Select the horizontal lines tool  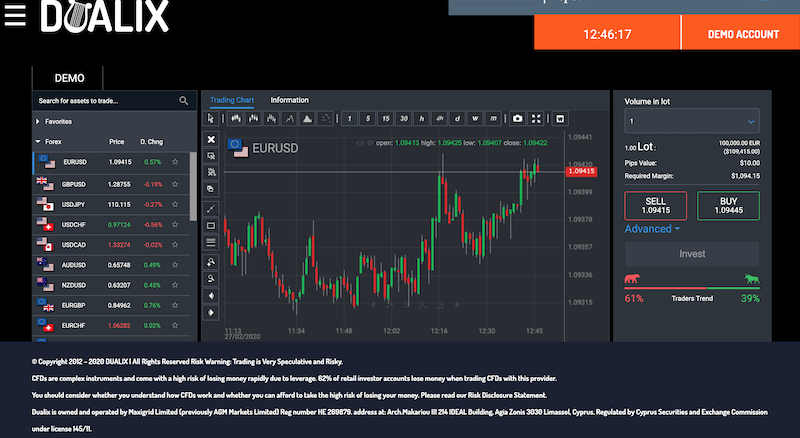(211, 242)
